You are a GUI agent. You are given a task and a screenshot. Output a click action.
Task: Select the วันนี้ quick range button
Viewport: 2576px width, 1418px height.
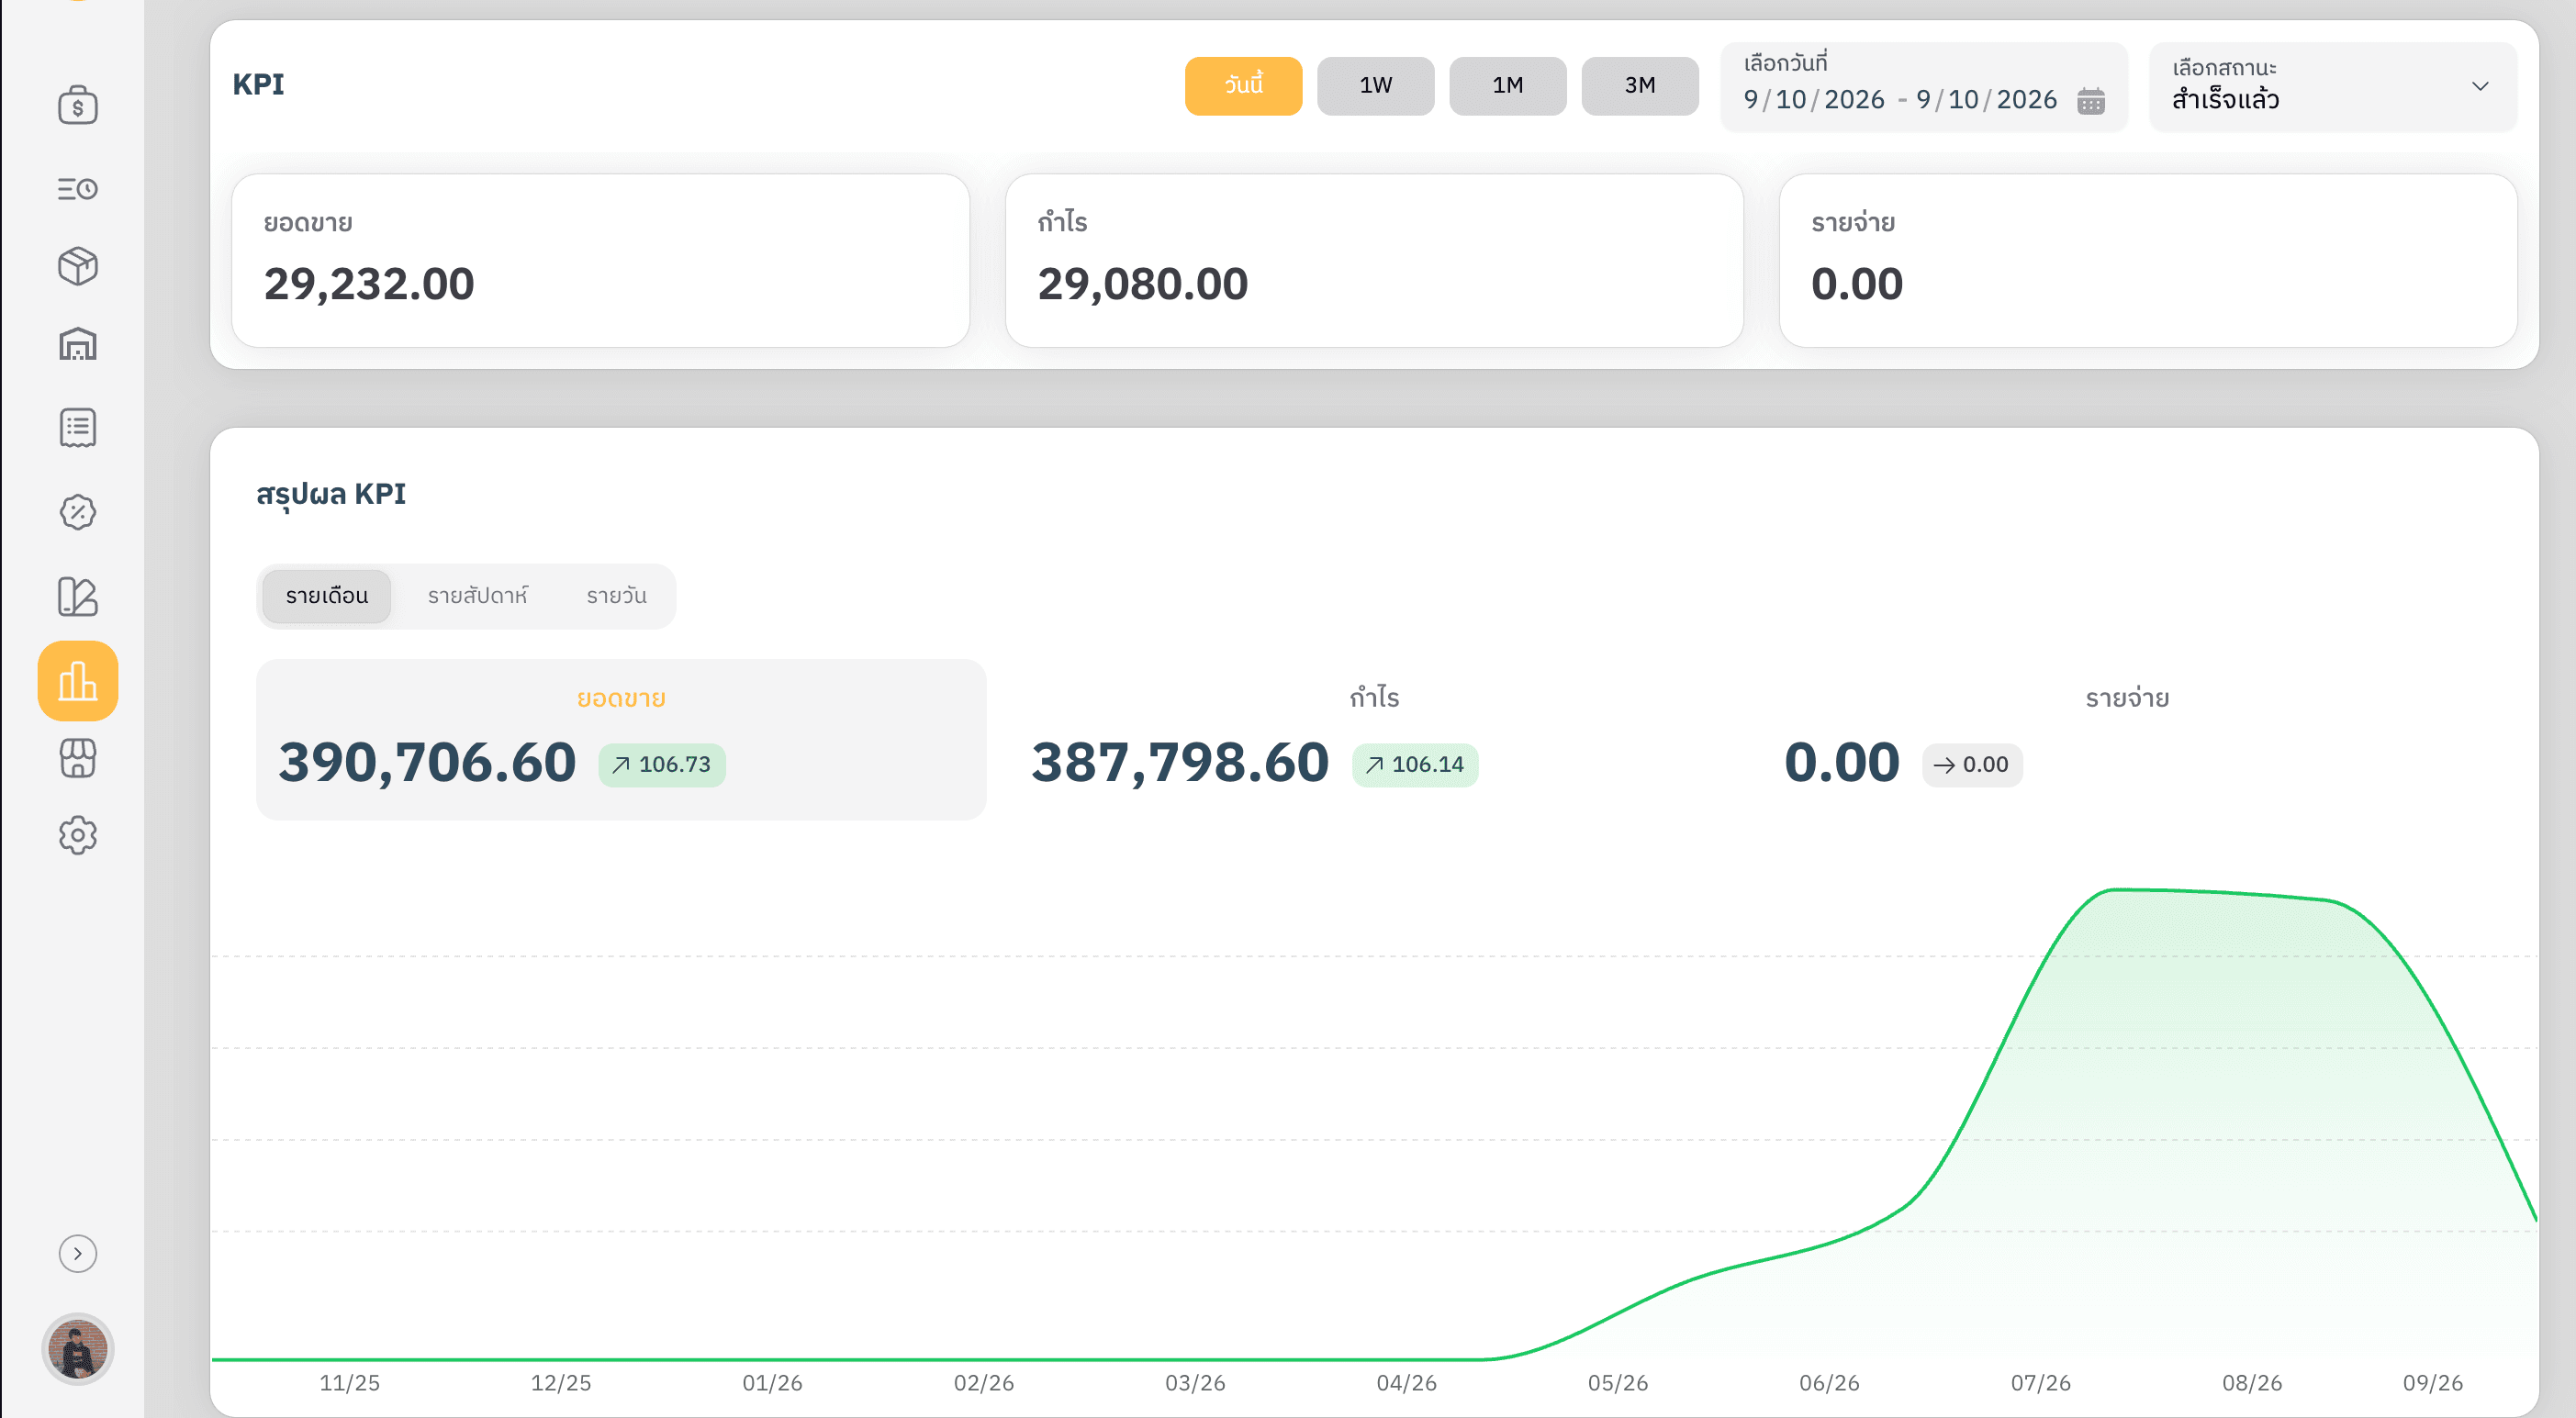coord(1243,86)
